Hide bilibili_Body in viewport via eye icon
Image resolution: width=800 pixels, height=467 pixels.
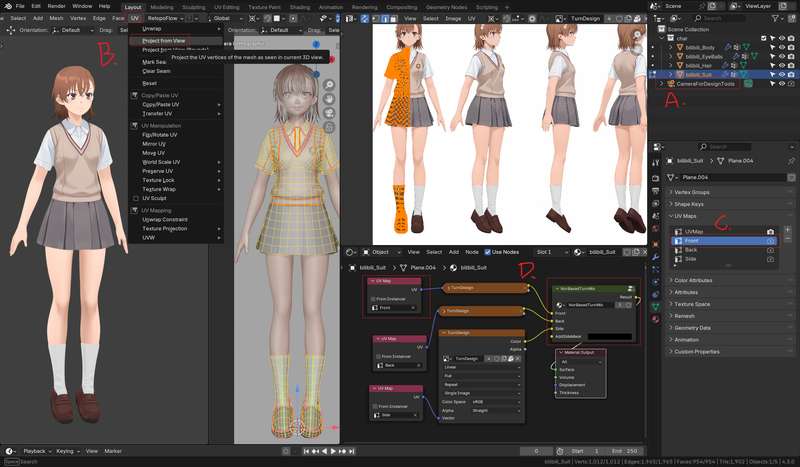point(782,47)
